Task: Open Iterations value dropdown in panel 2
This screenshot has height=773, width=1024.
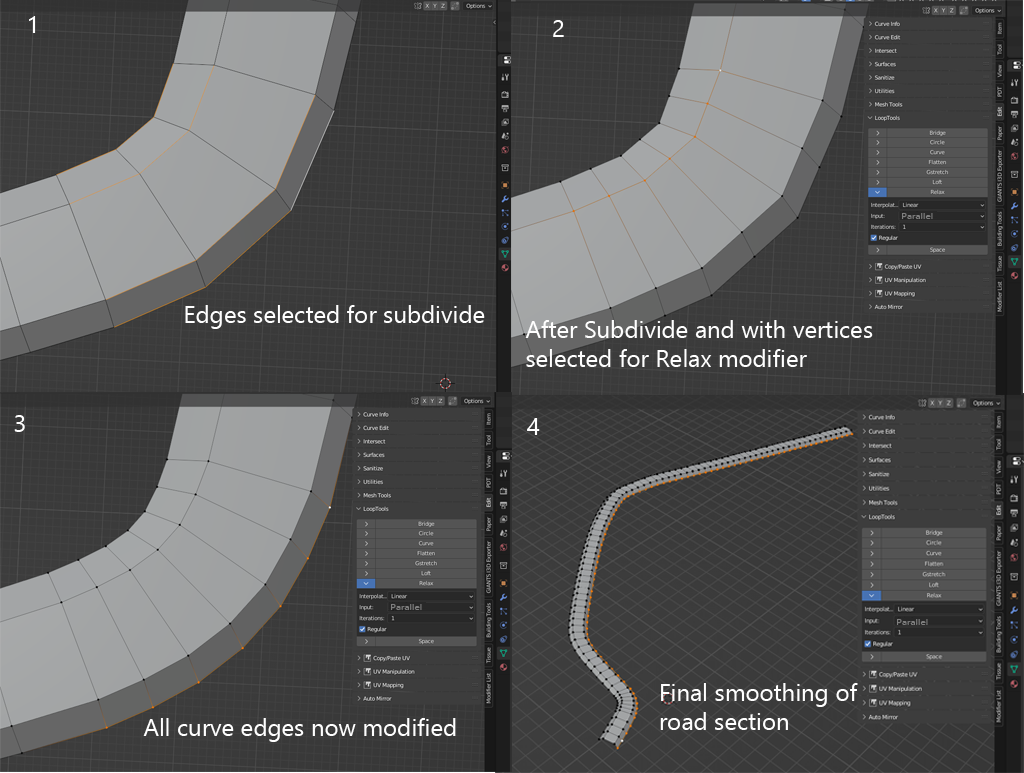Action: 940,227
